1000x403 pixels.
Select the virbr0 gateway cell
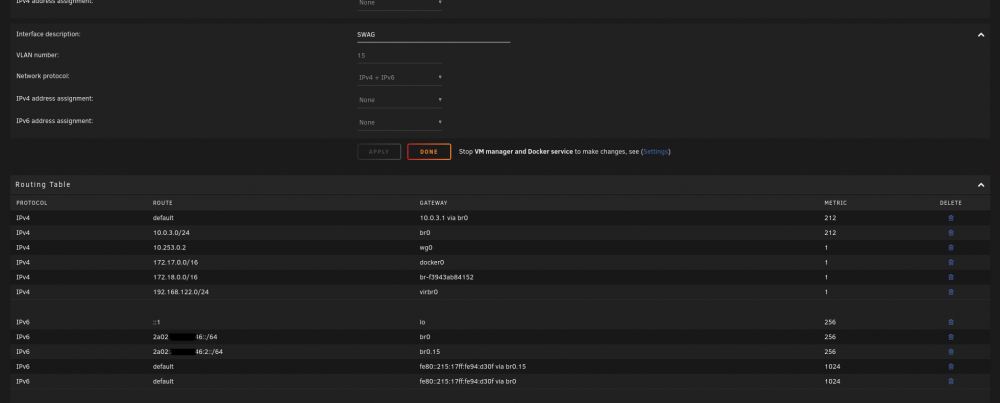coord(429,292)
